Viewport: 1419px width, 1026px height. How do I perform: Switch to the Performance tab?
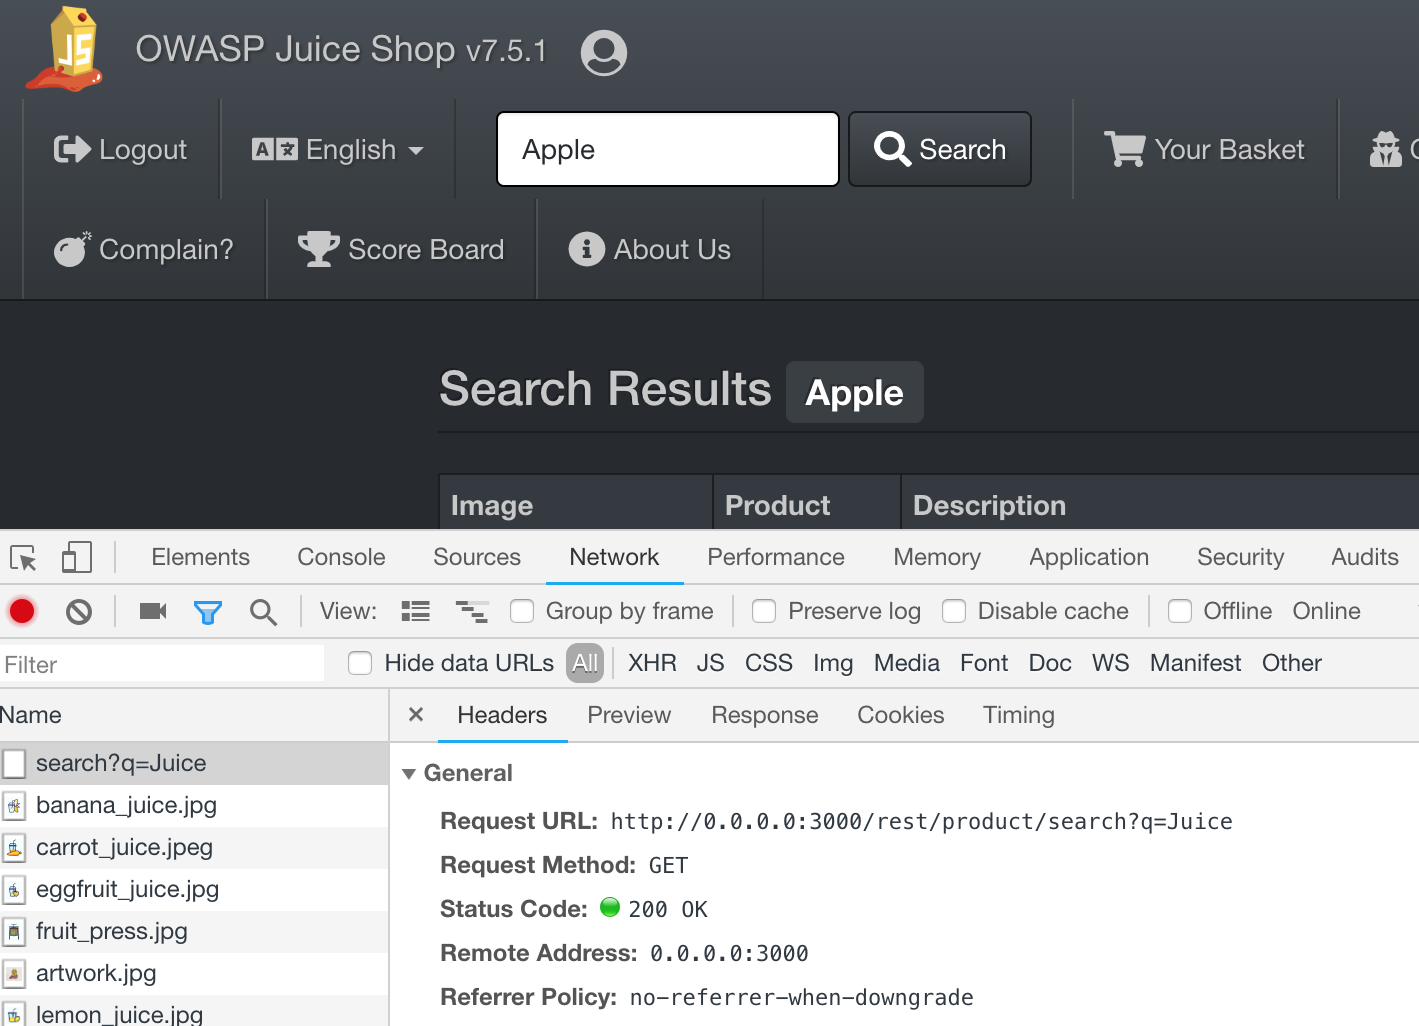tap(776, 557)
